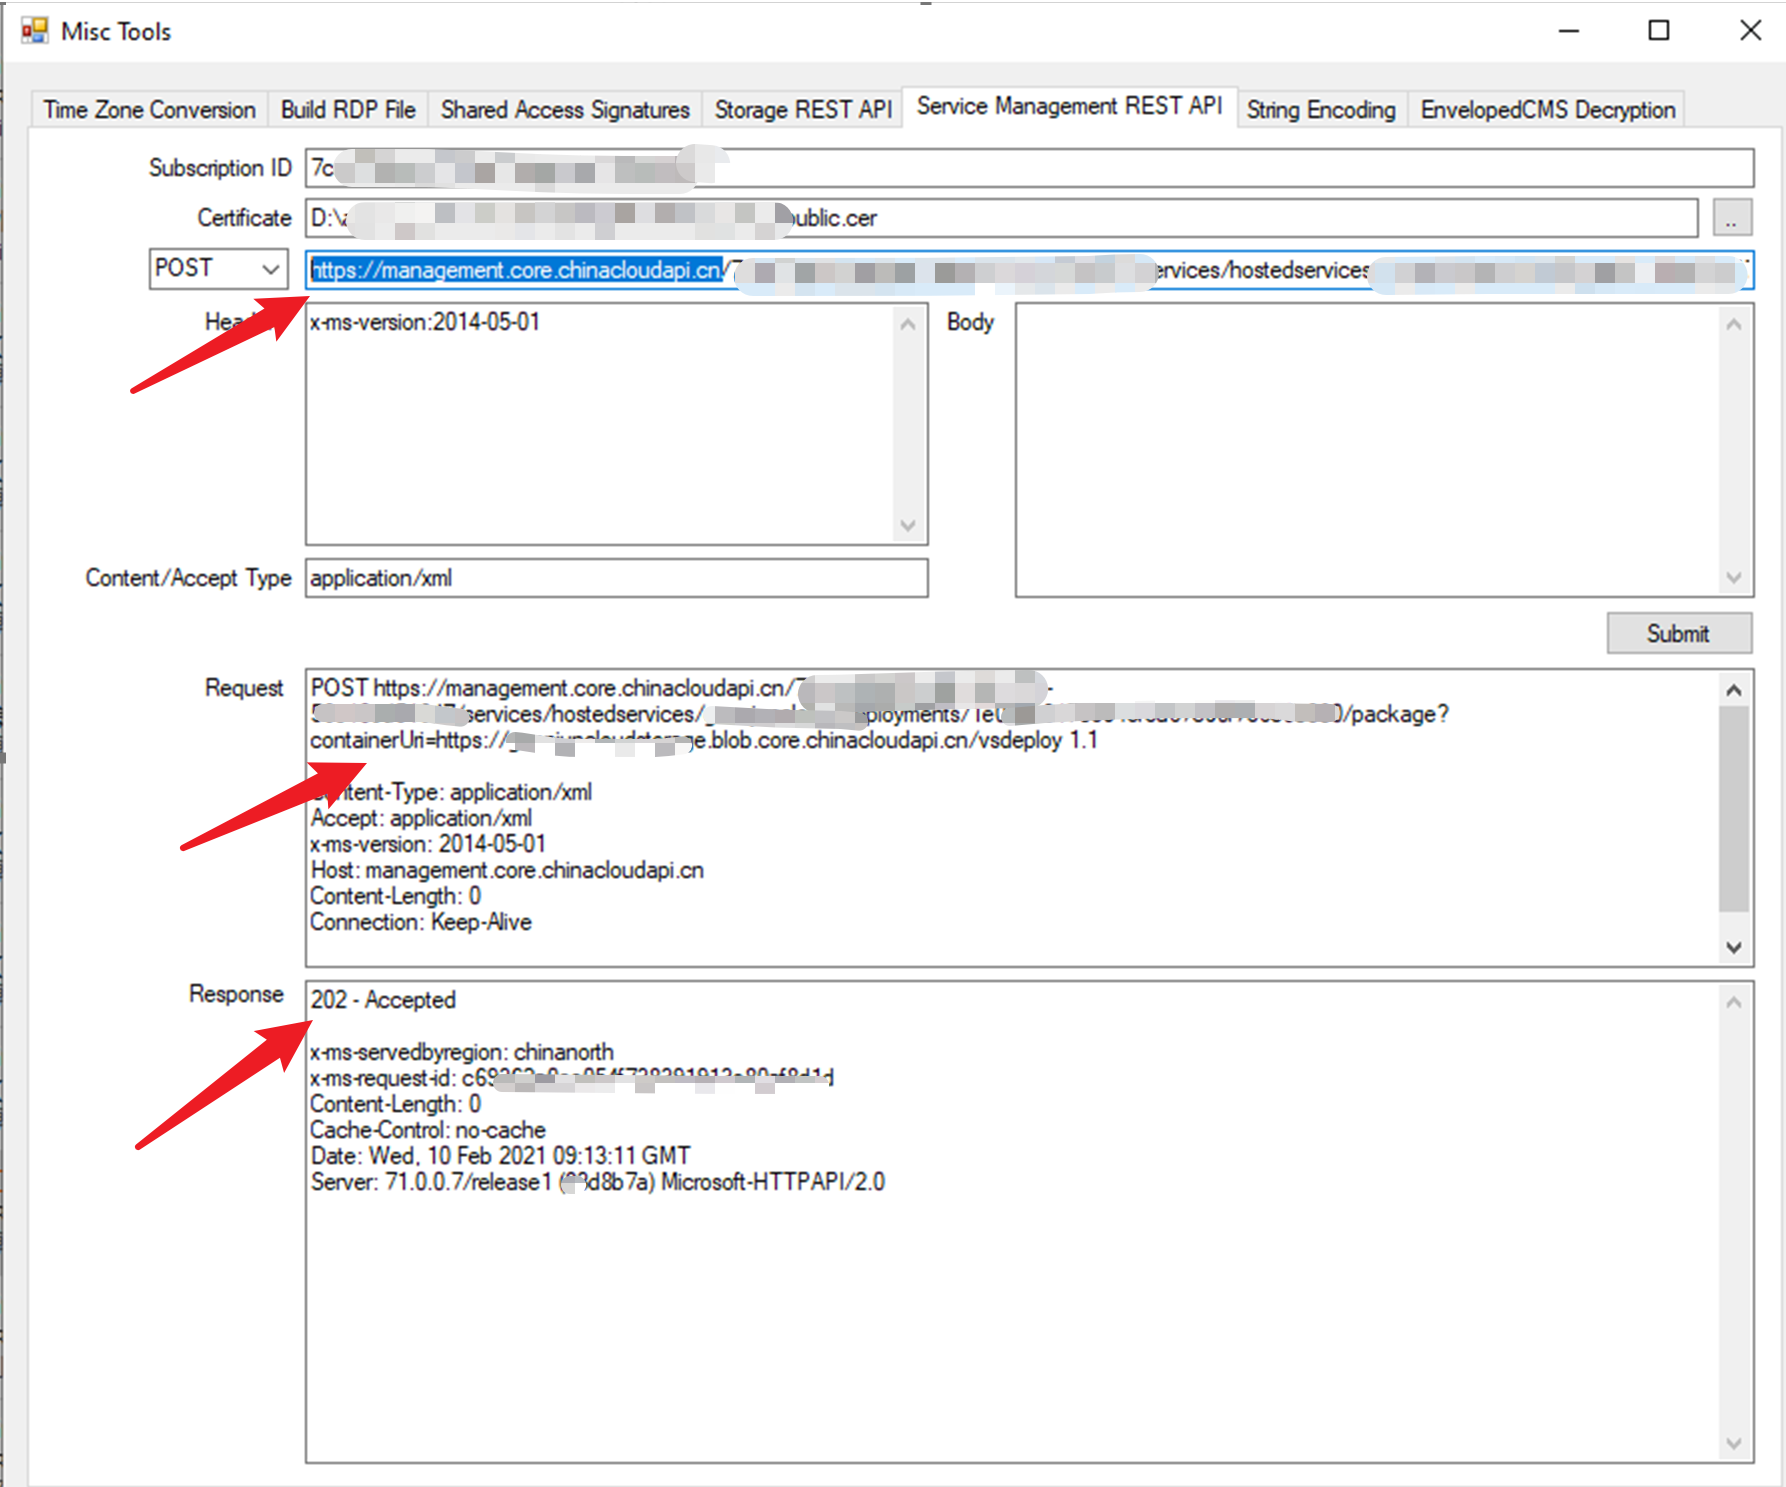The width and height of the screenshot is (1786, 1487).
Task: Expand the POST method dropdown
Action: click(270, 269)
